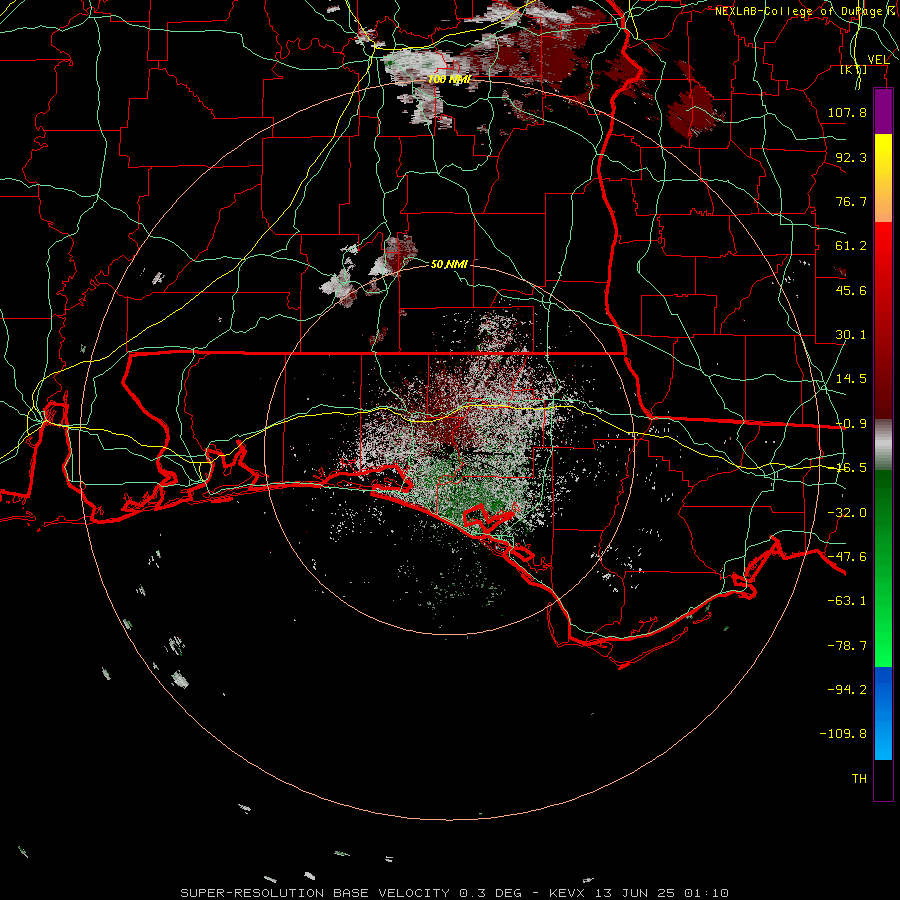Select the -32.0 legend value
Screen dimensions: 900x900
(x=847, y=513)
